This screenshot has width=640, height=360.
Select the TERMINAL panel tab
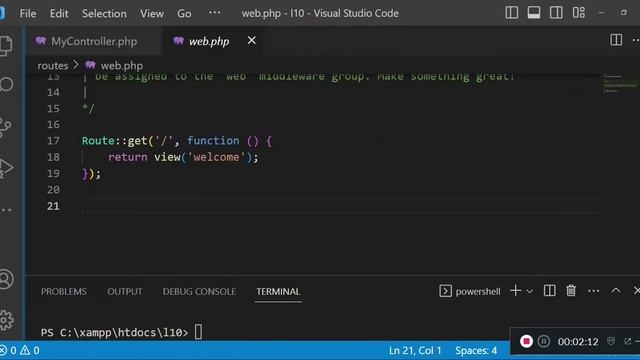(278, 291)
